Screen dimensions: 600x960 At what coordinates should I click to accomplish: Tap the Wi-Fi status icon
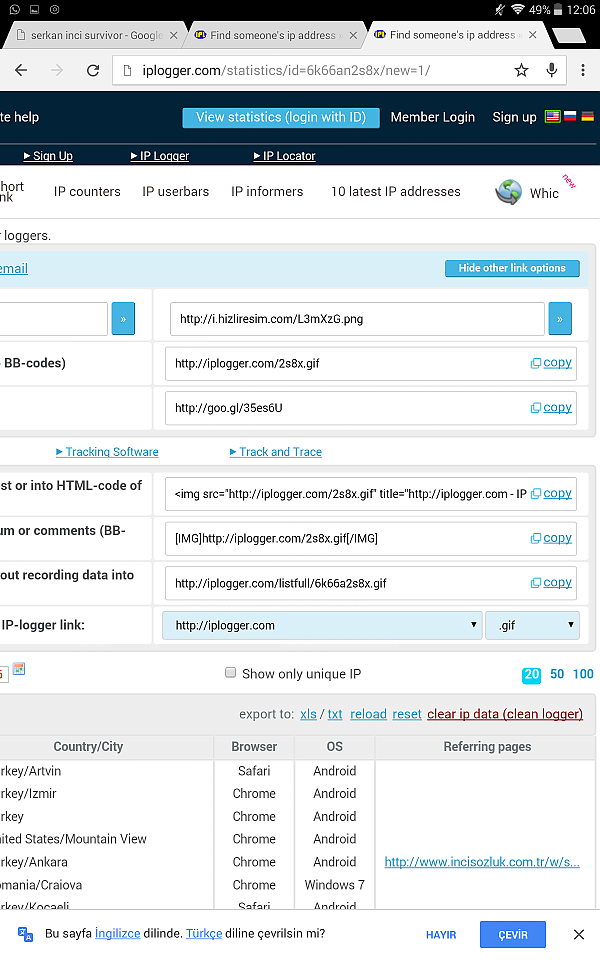[x=518, y=10]
